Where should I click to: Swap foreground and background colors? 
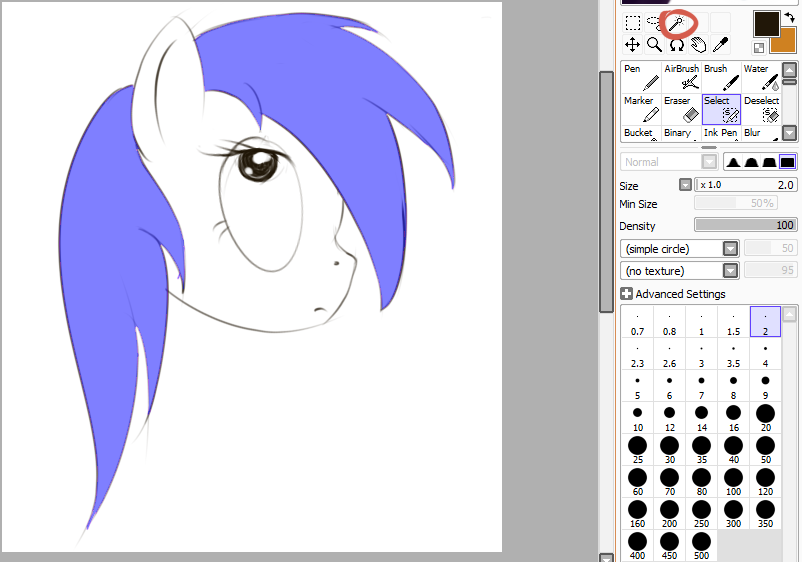pos(789,17)
